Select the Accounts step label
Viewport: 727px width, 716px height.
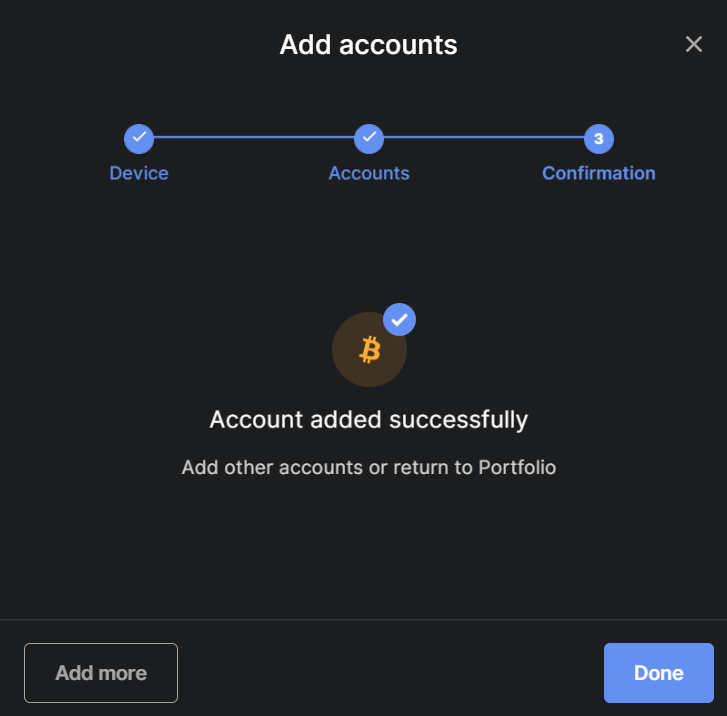(369, 173)
